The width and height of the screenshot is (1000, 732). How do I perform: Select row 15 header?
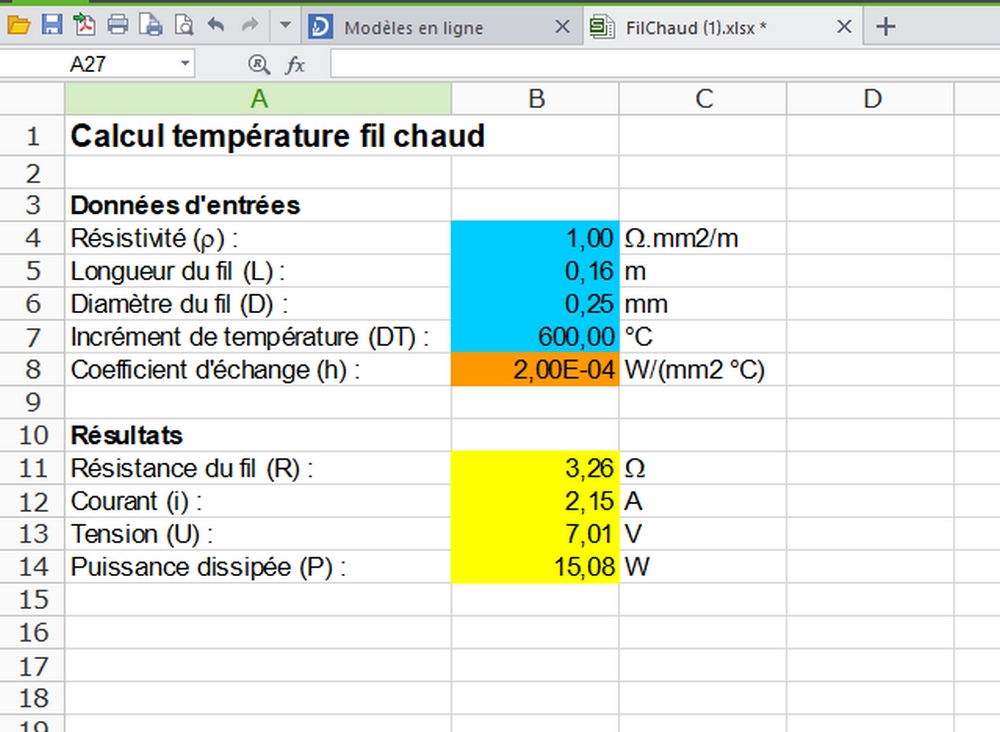[33, 599]
